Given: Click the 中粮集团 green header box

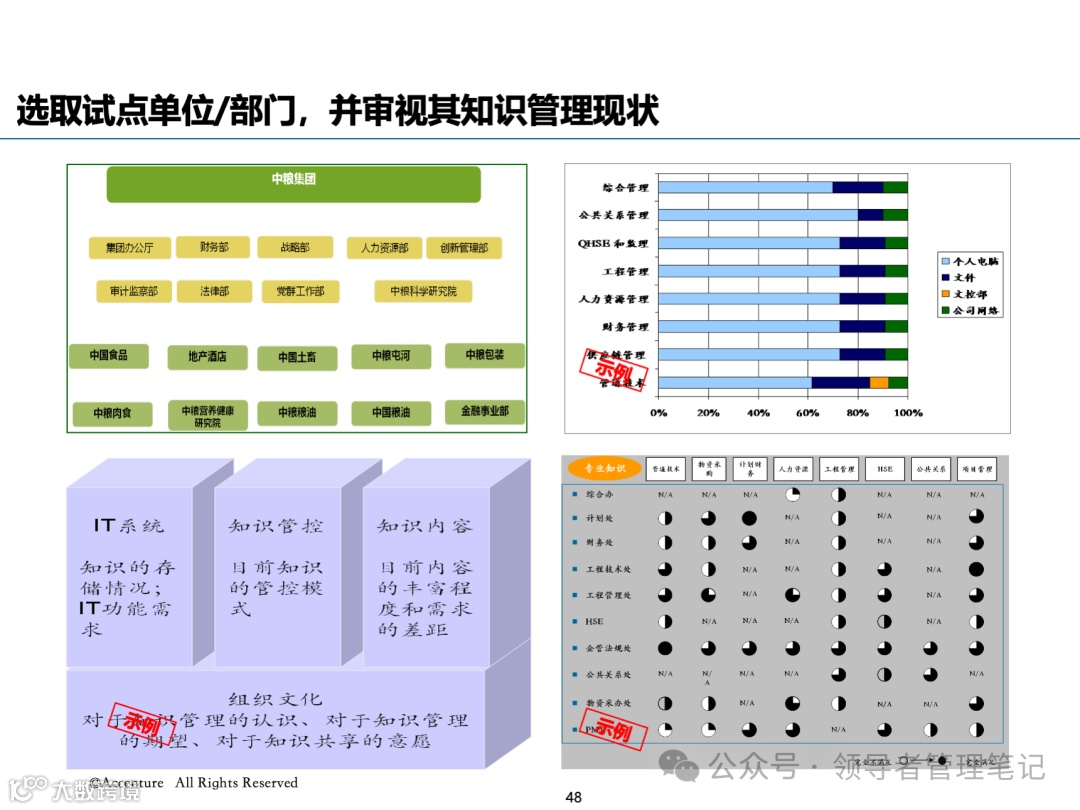Looking at the screenshot, I should click(x=293, y=184).
